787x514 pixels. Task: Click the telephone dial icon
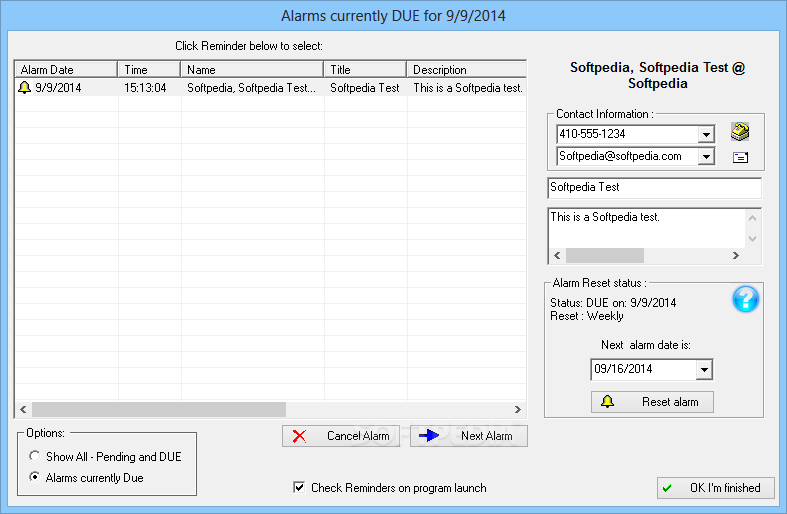(x=740, y=132)
